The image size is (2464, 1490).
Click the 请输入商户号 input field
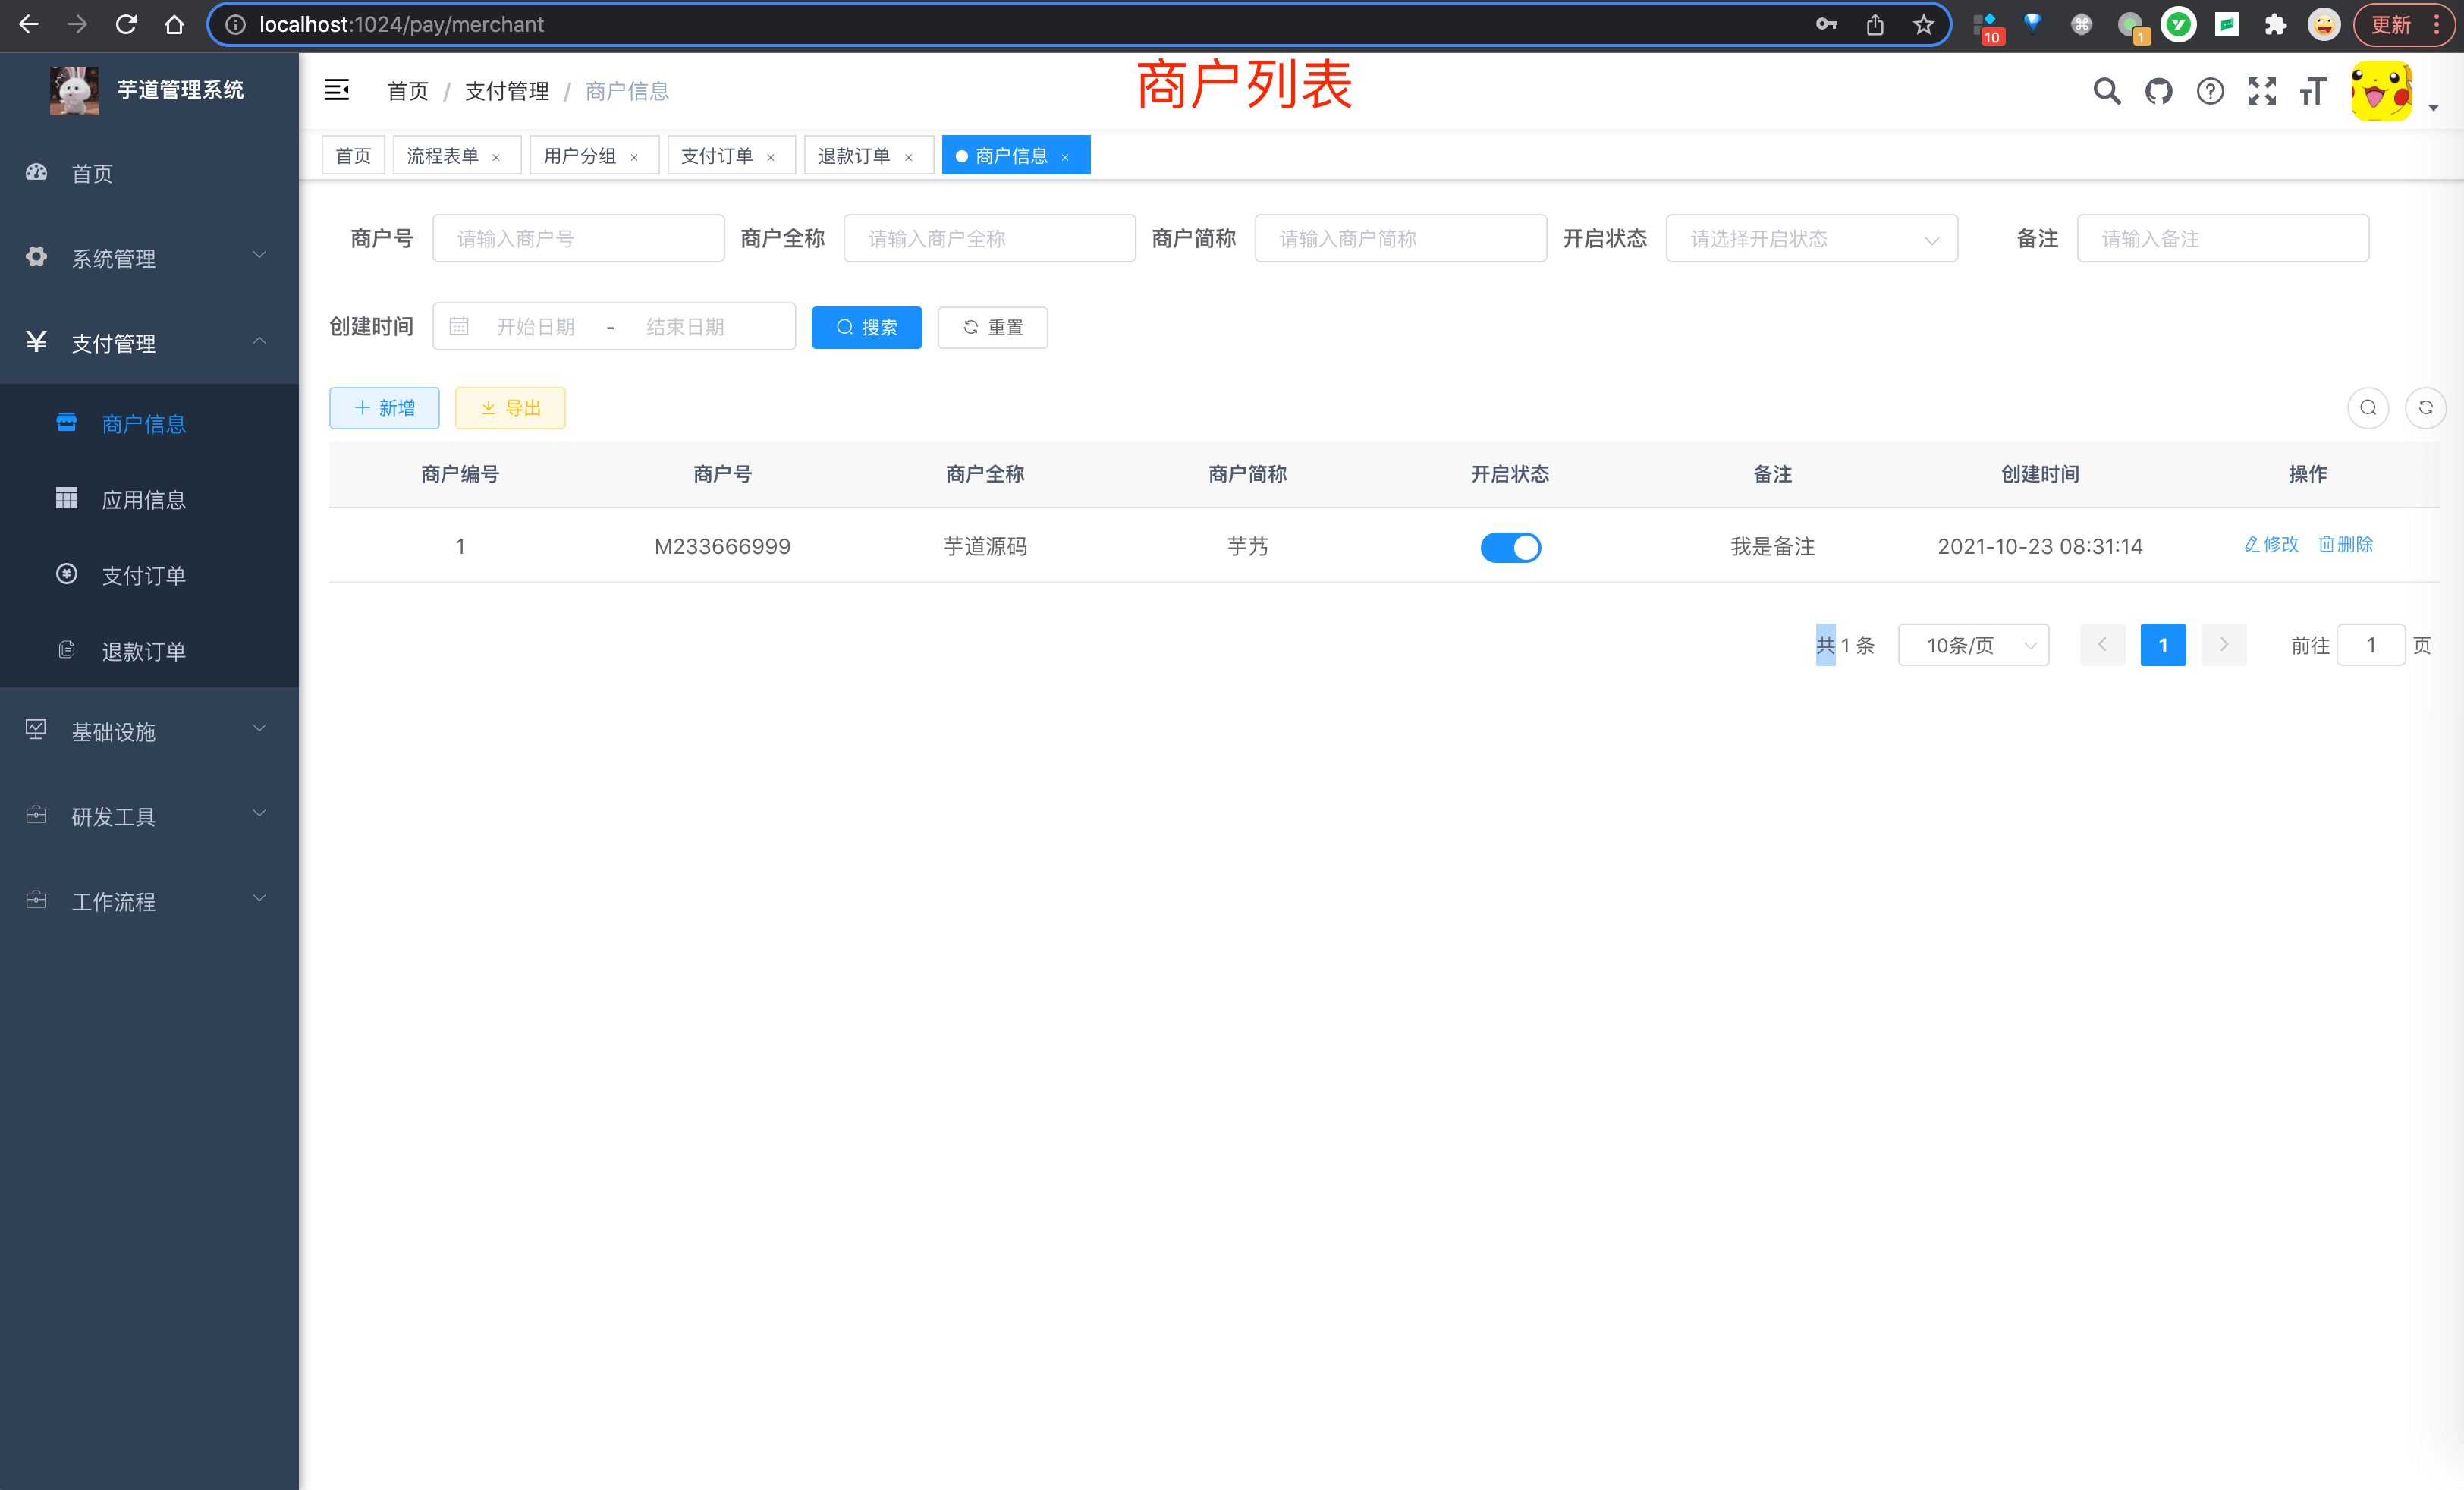[x=578, y=238]
